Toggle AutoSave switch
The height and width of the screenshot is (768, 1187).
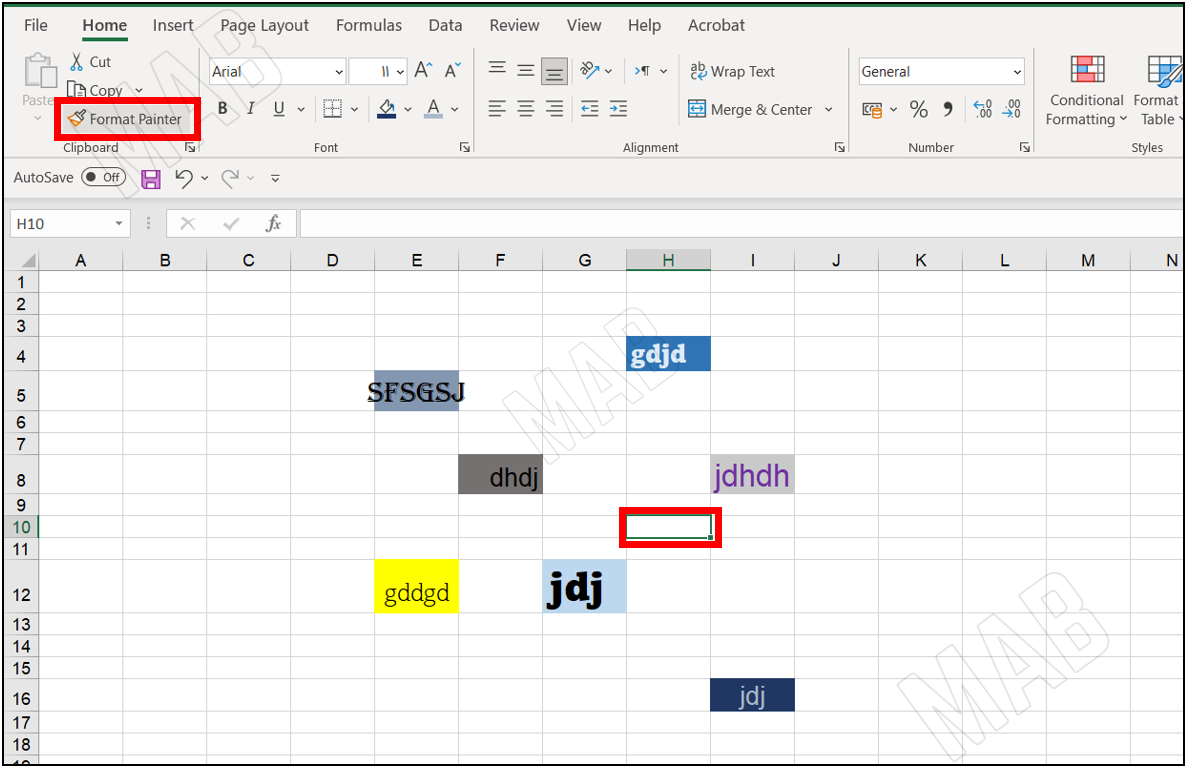tap(104, 177)
